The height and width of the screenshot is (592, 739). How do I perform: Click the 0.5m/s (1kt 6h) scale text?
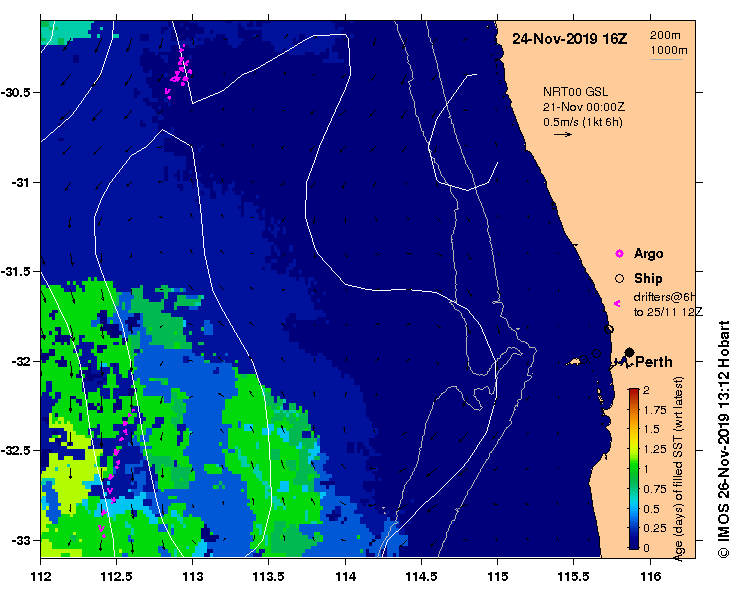[583, 122]
